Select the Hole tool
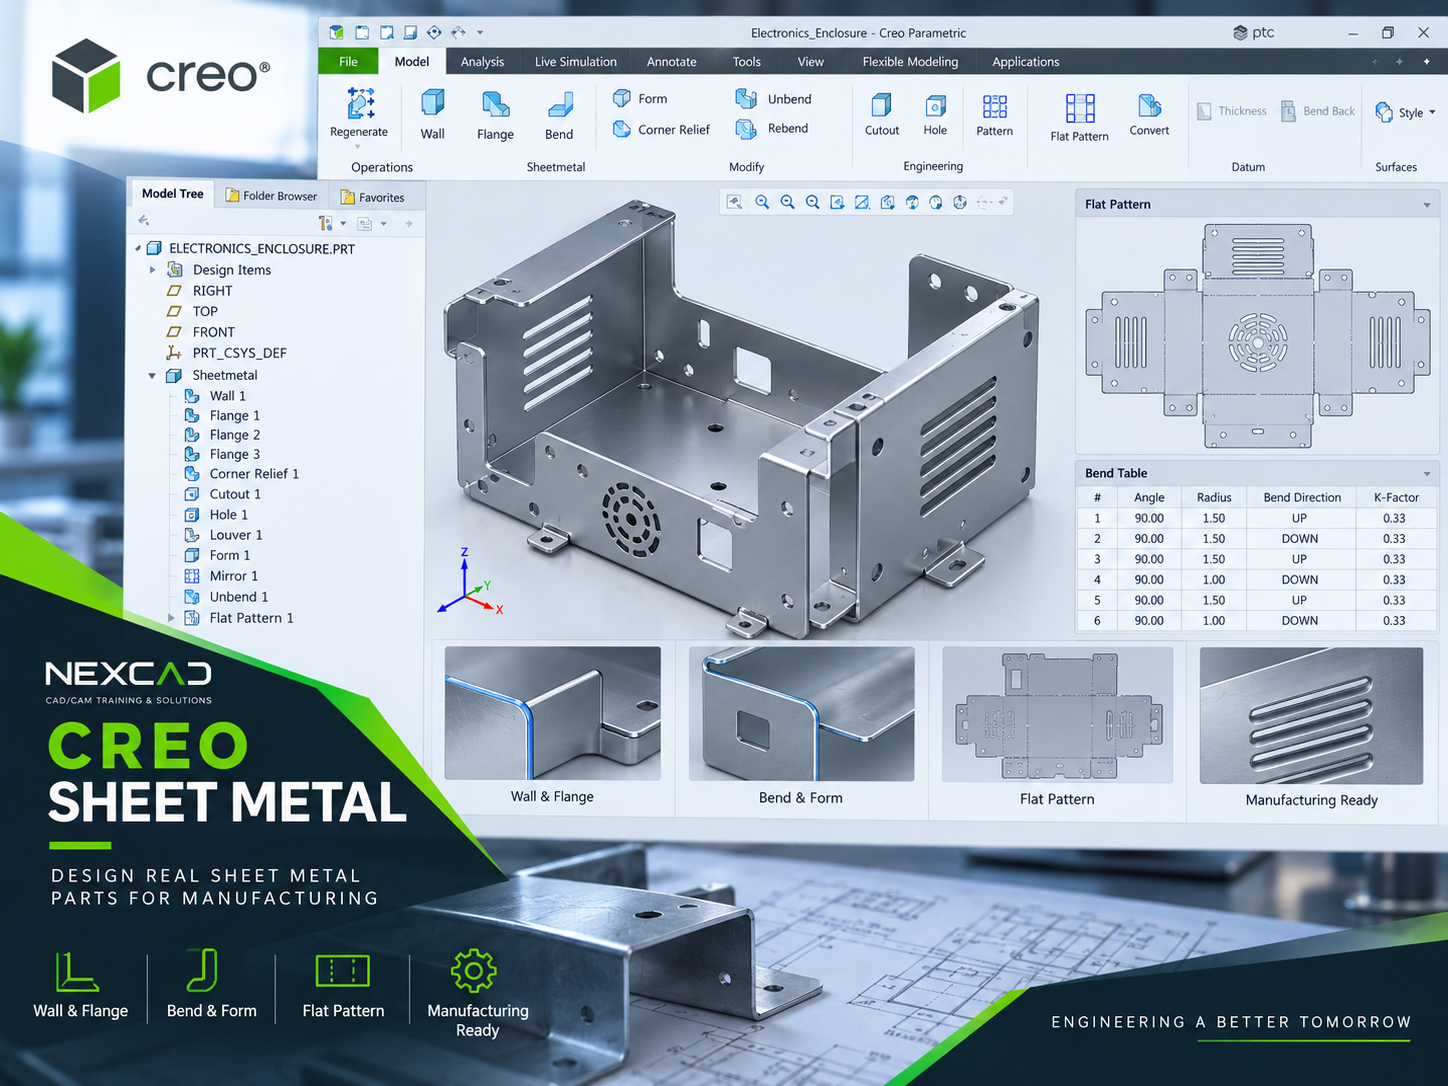 click(x=935, y=114)
